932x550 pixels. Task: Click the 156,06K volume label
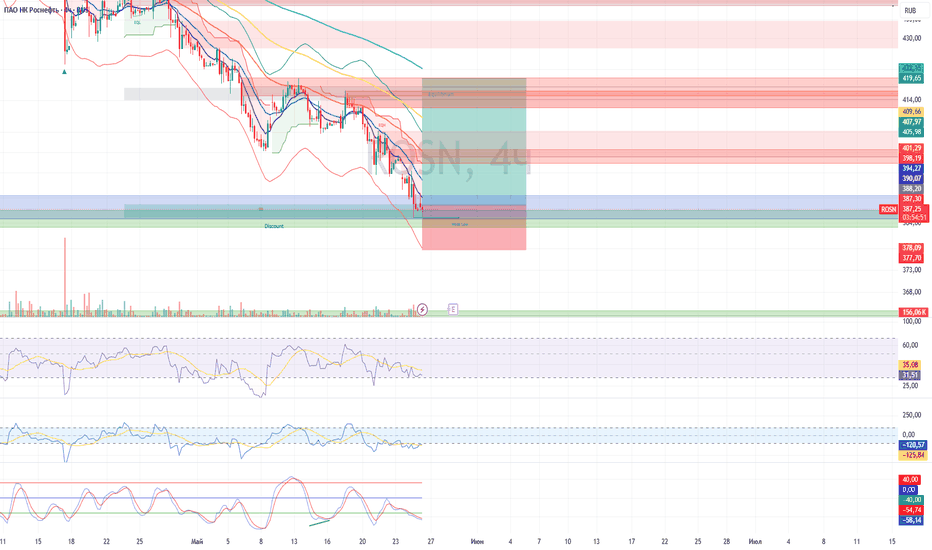click(914, 312)
